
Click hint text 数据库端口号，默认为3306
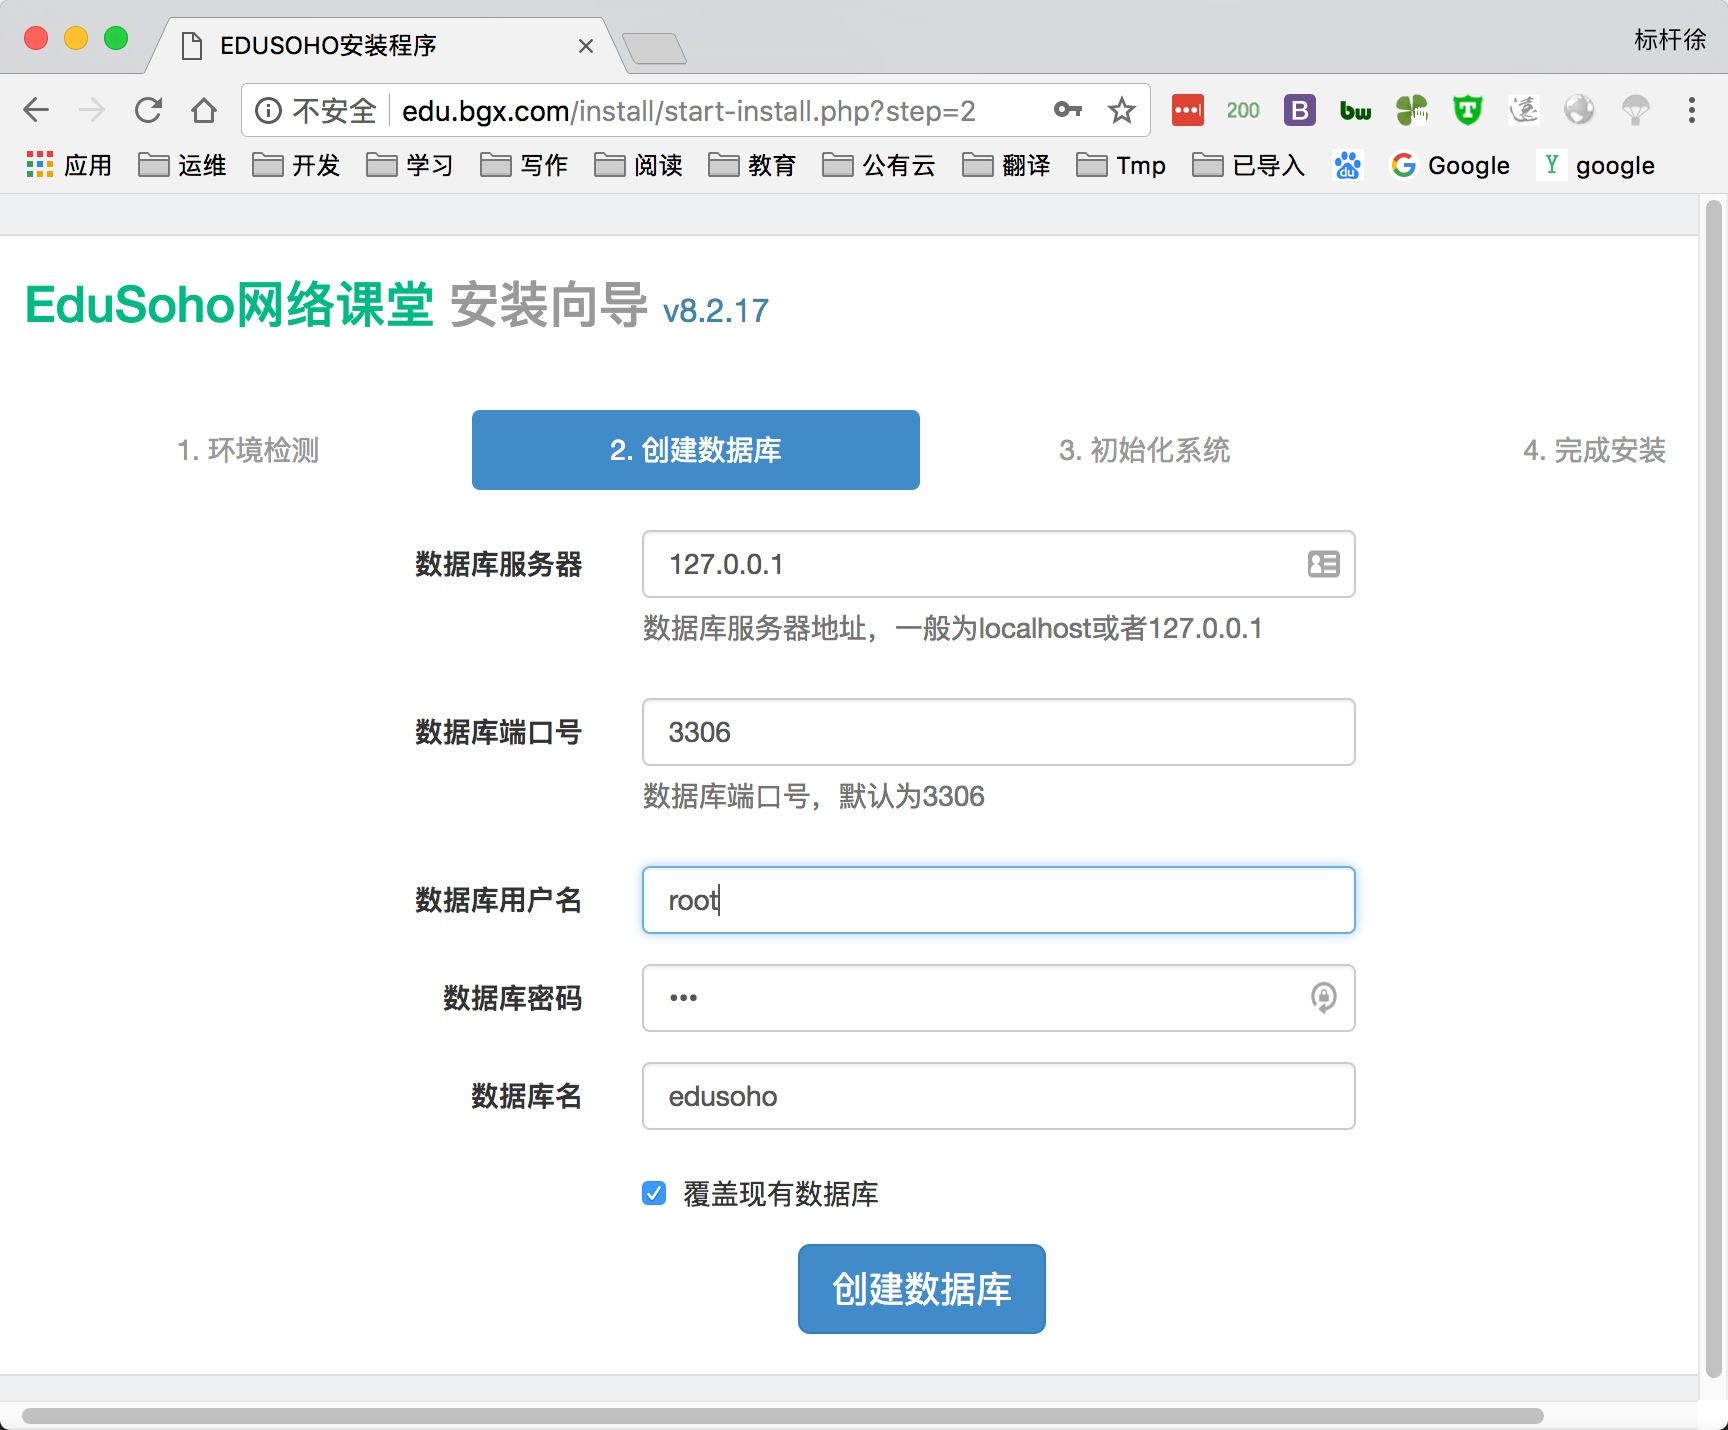point(814,796)
